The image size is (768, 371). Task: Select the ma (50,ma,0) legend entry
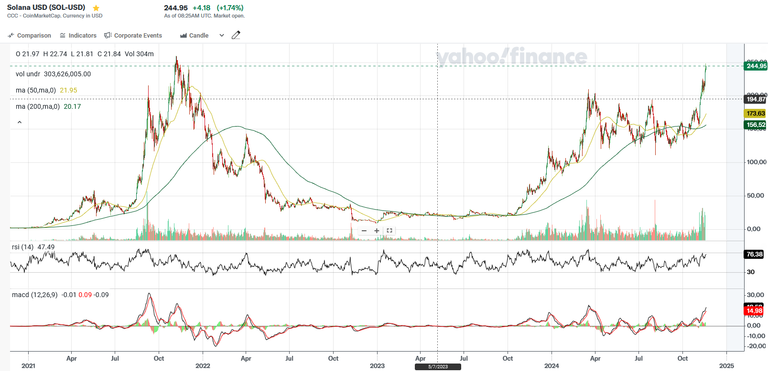pyautogui.click(x=47, y=90)
